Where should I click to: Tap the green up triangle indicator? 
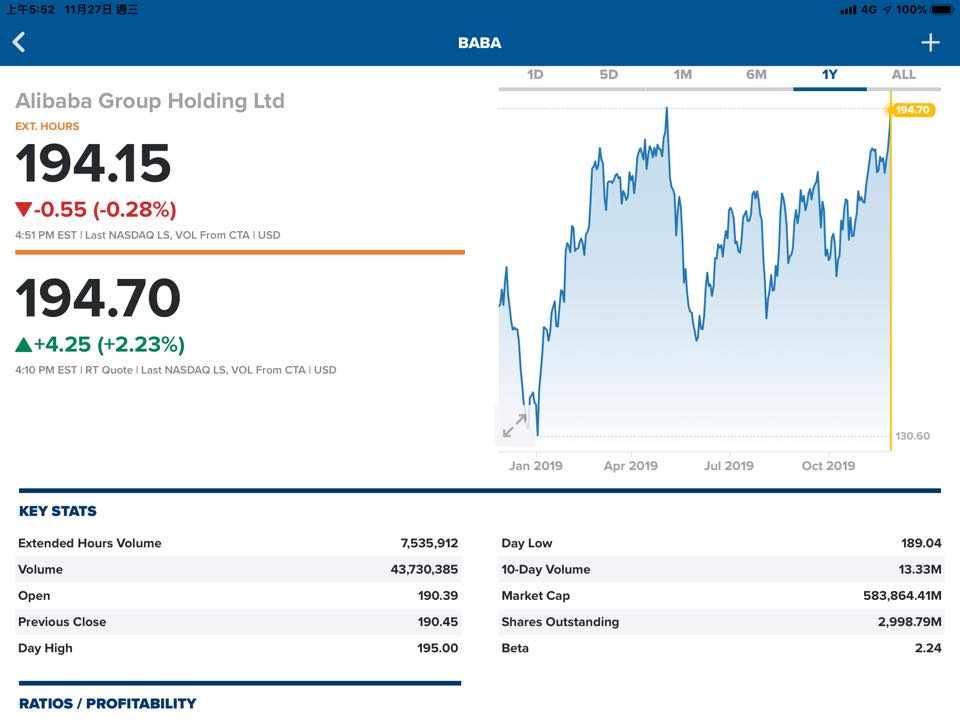point(23,345)
